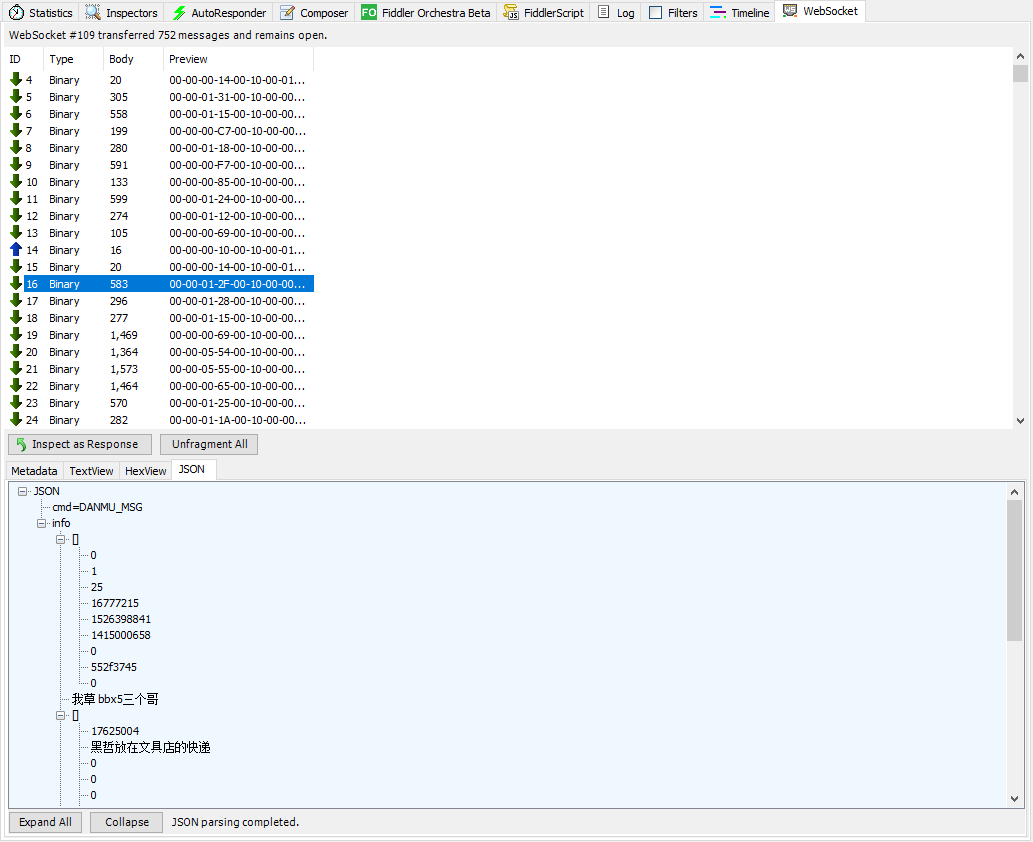Select message row 21 with body 1,573
1033x842 pixels.
click(x=160, y=369)
